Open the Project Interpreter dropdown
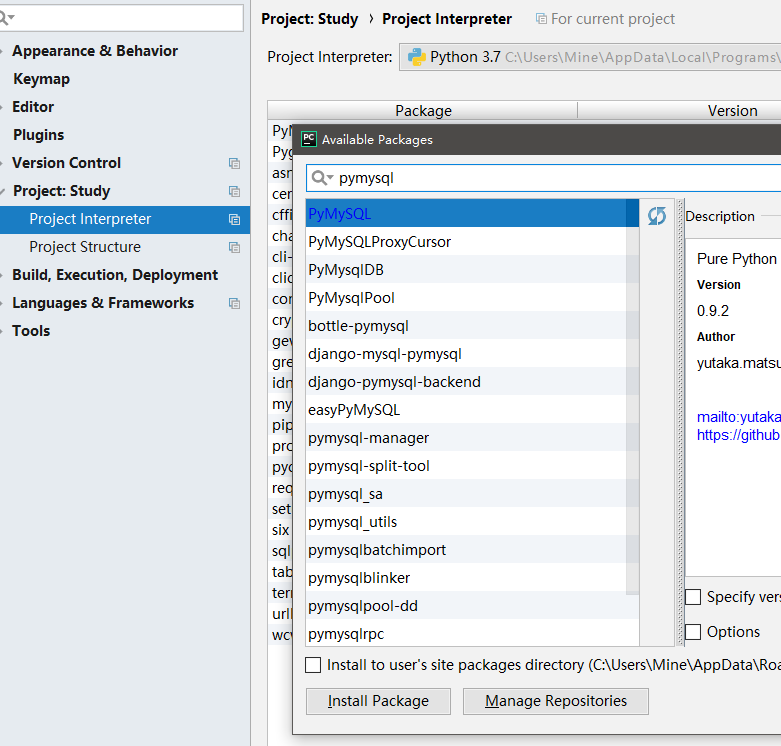This screenshot has height=746, width=781. tap(590, 57)
